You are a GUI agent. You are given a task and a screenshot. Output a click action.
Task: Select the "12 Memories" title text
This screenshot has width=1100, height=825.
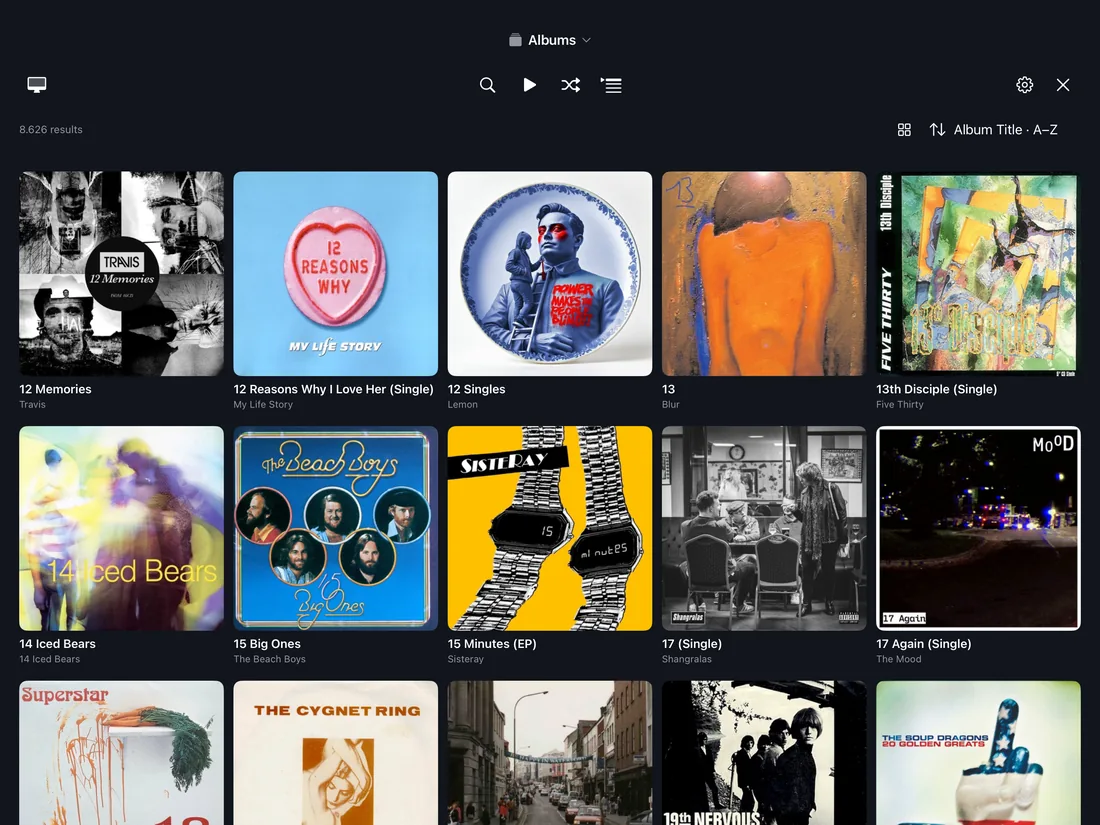click(x=55, y=389)
